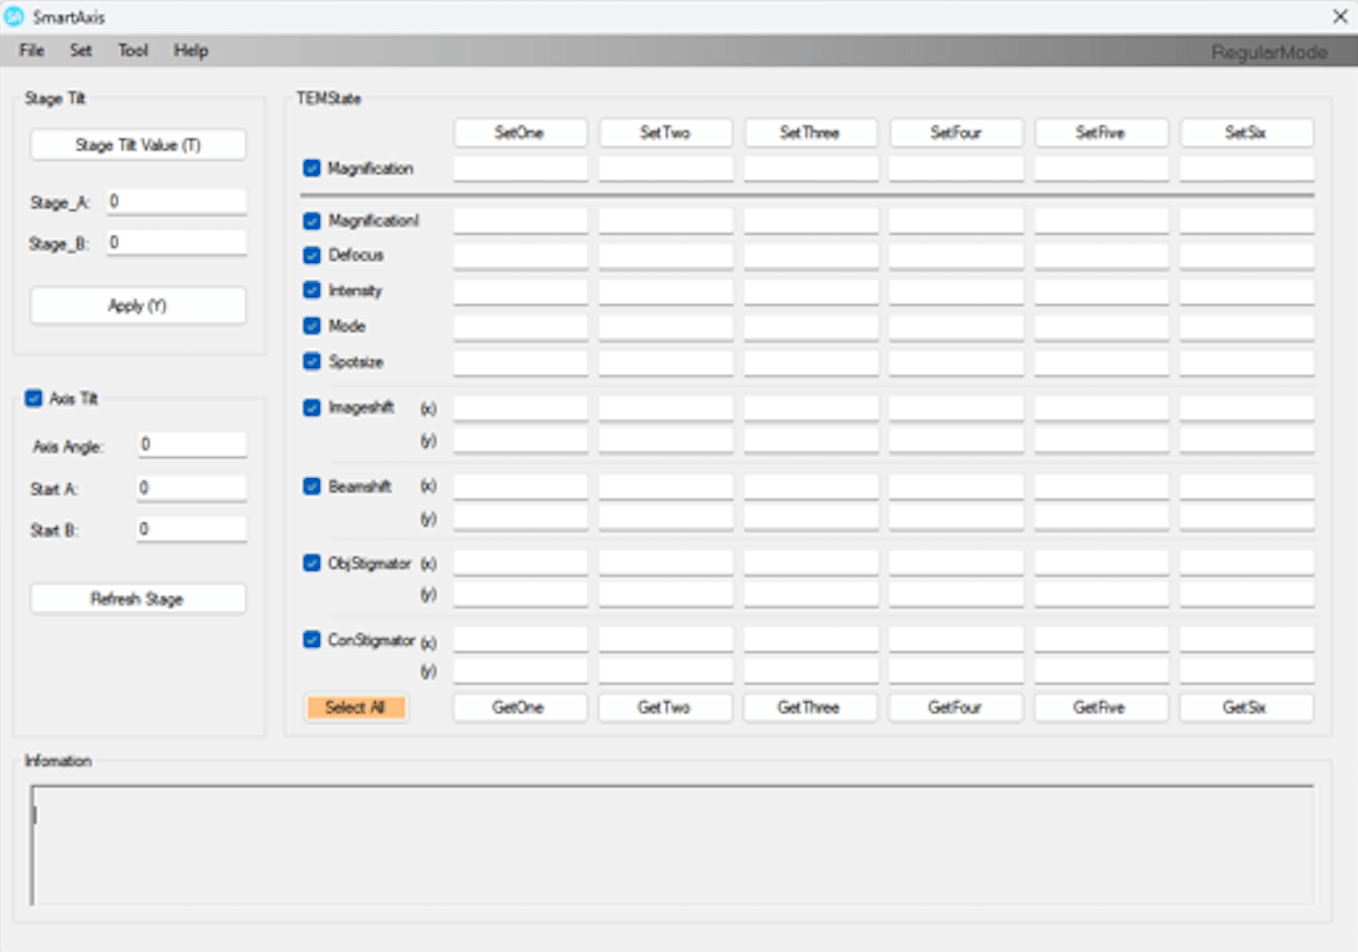
Task: Click the Magnification field under SetOne
Action: click(520, 168)
